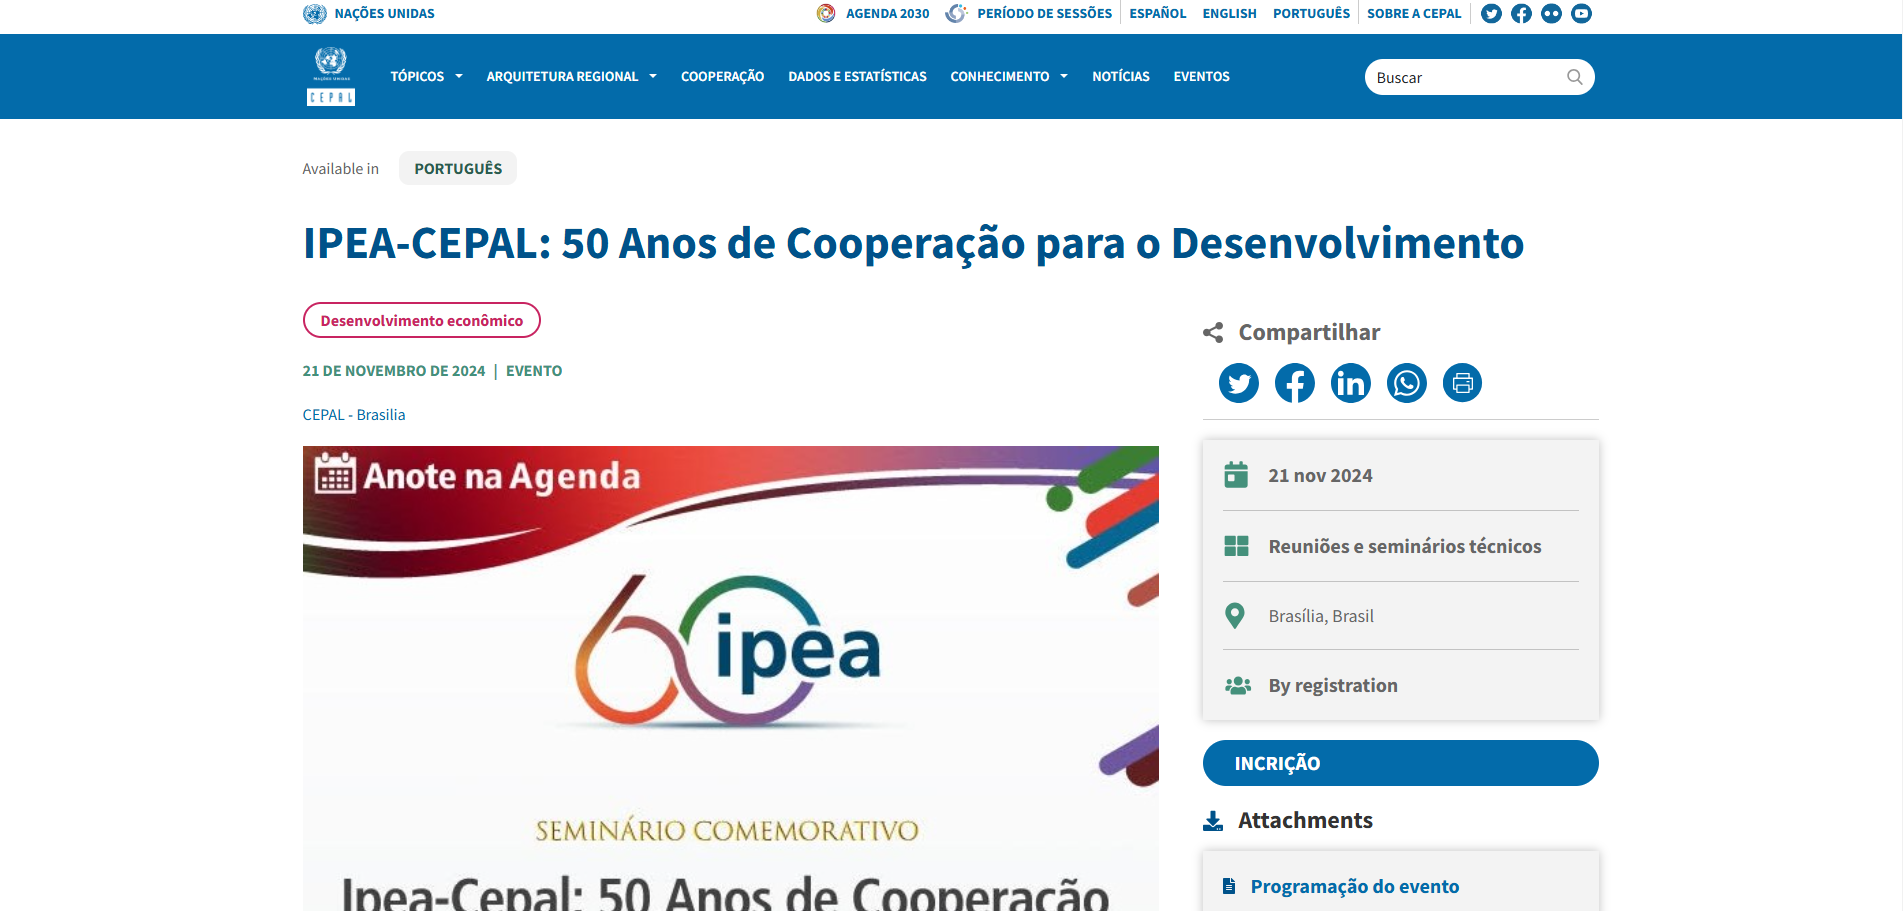Share on LinkedIn under Compartilhar

1351,383
